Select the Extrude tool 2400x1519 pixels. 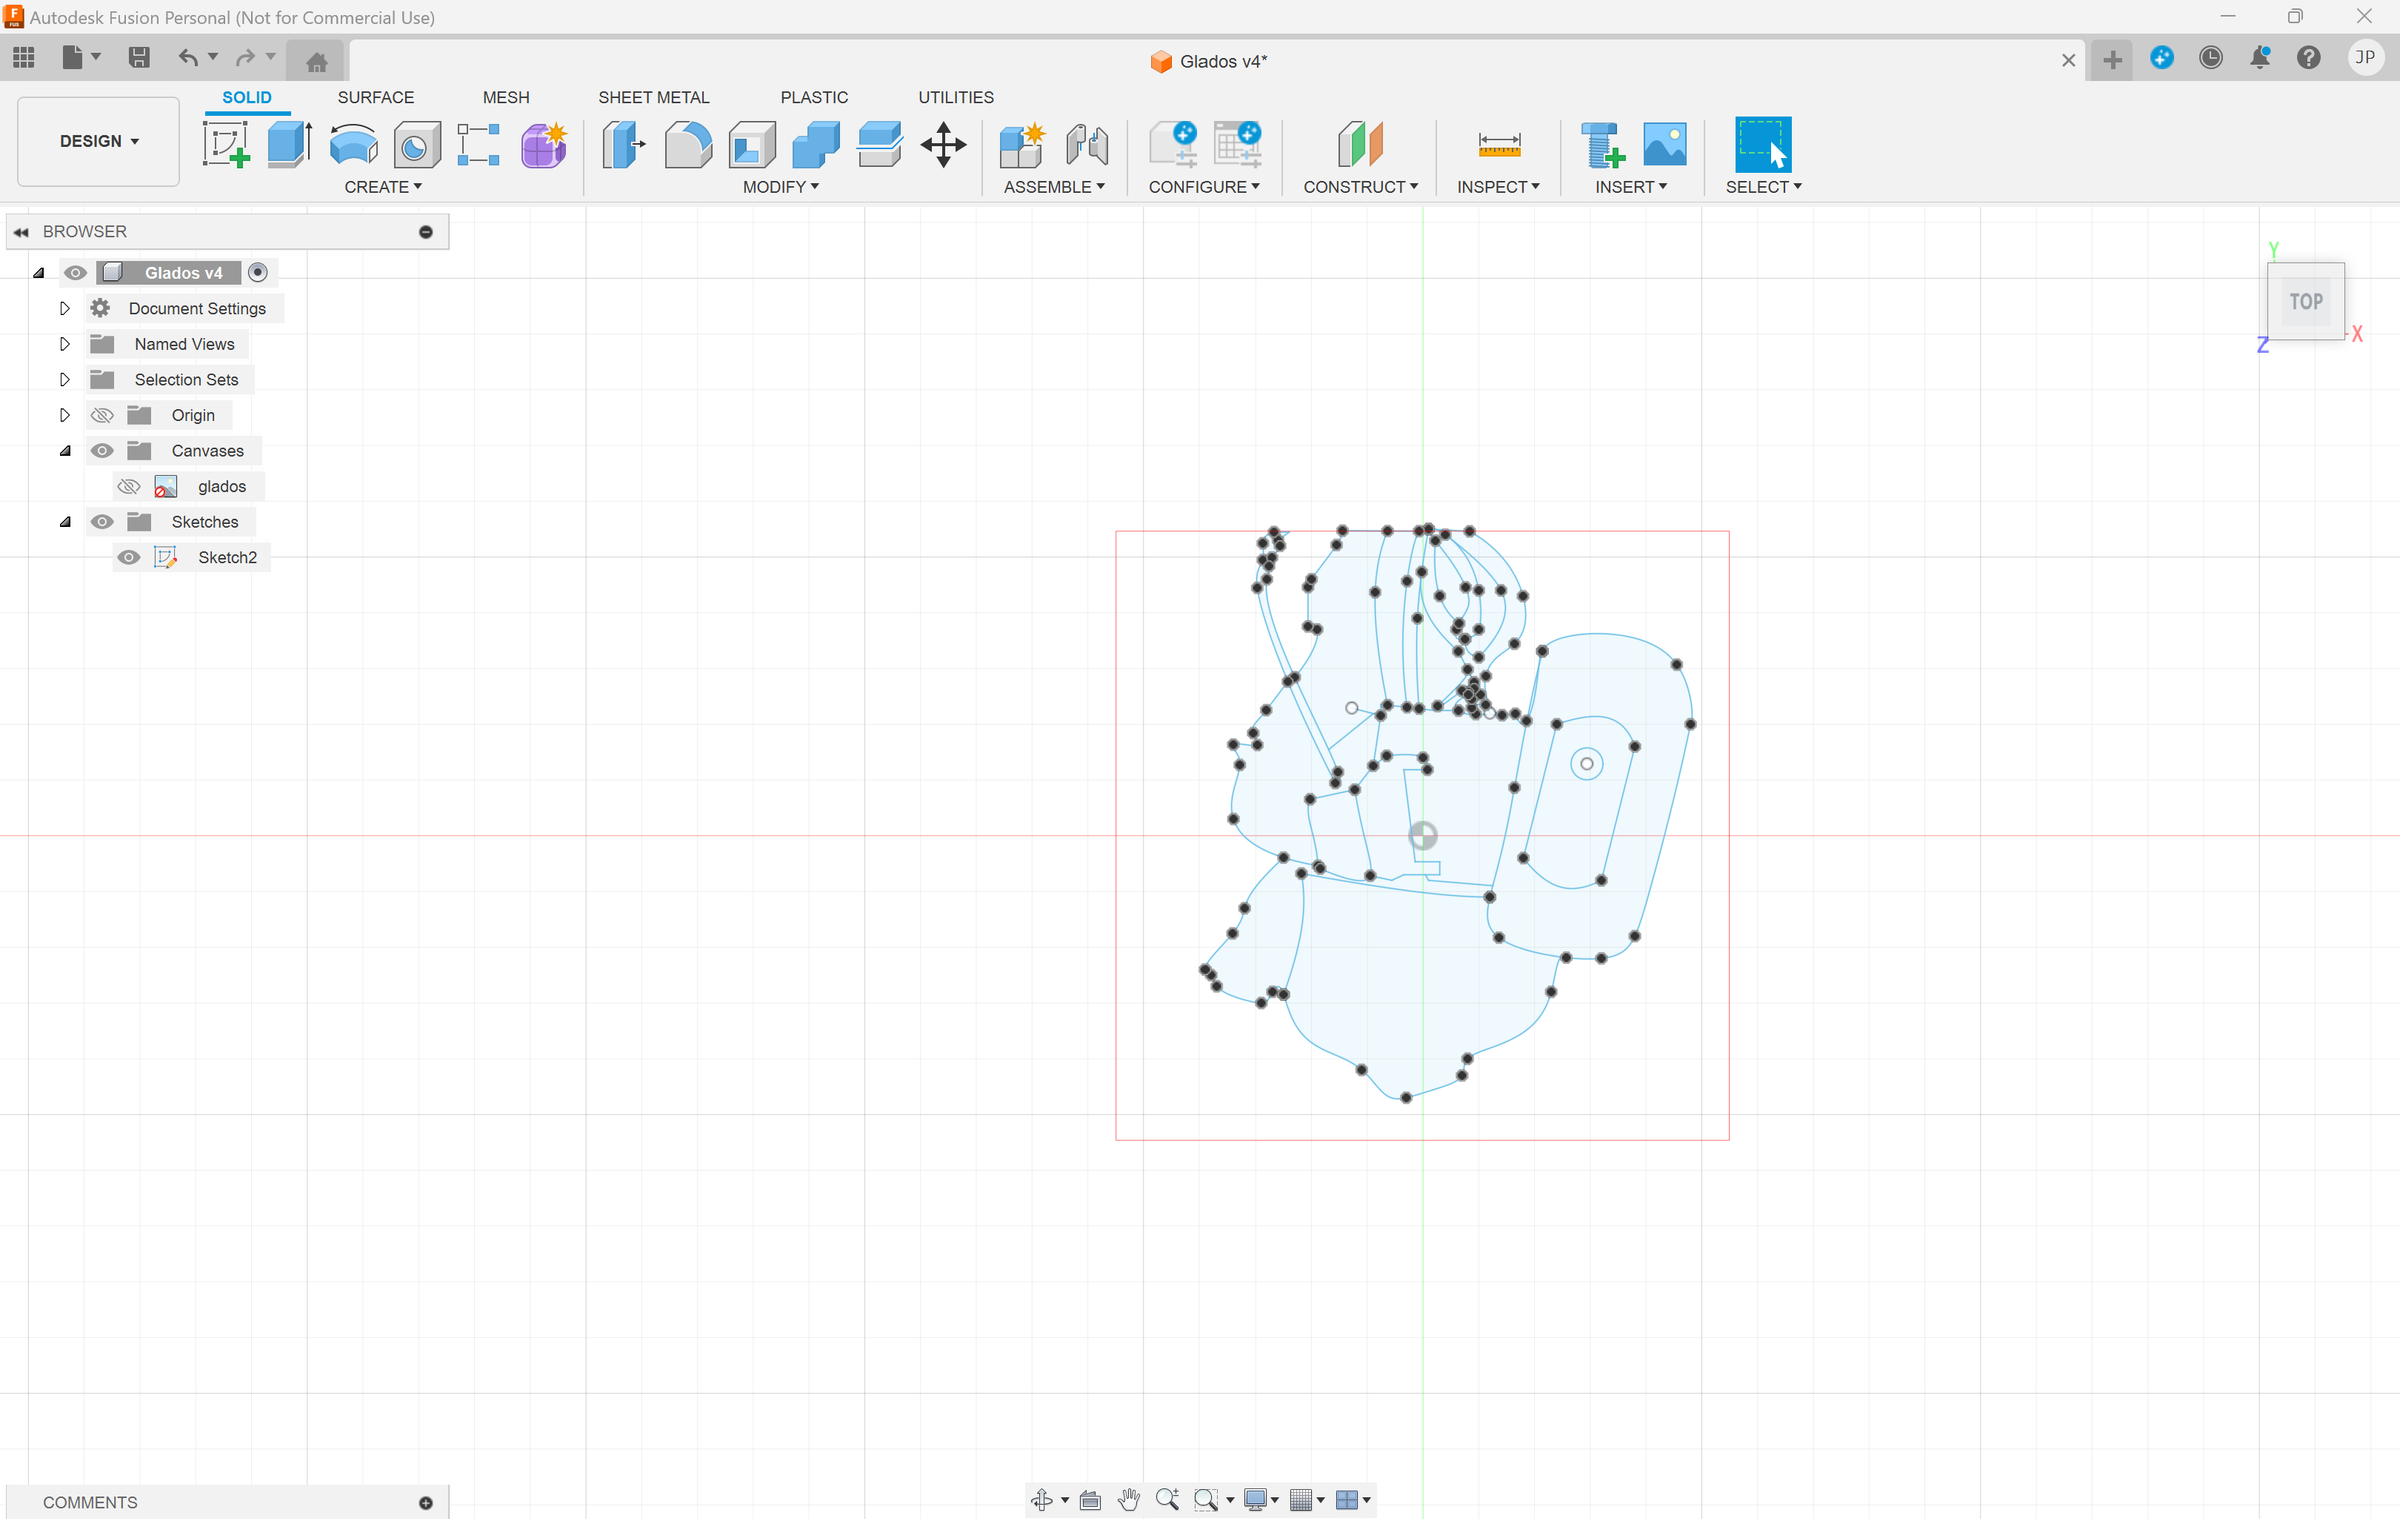click(290, 145)
